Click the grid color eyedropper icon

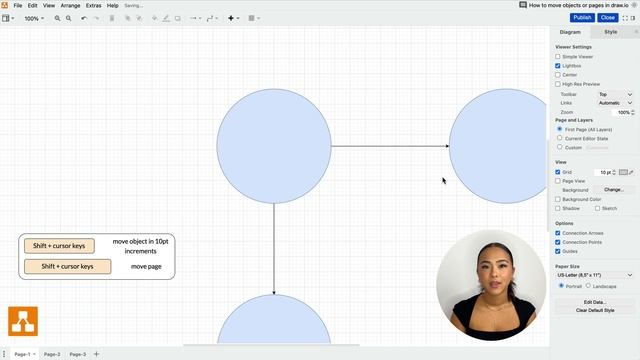631,172
